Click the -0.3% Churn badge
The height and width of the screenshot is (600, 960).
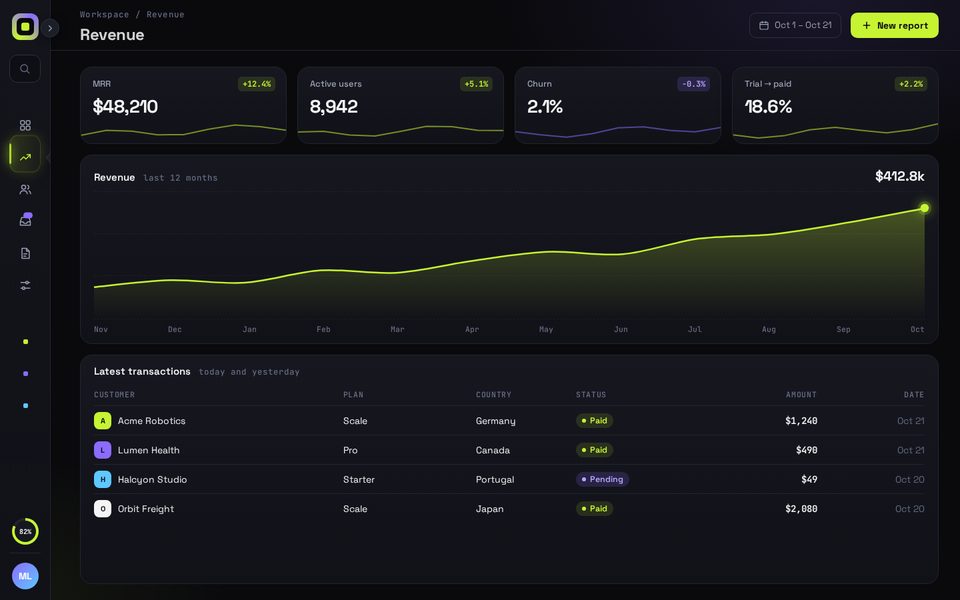click(694, 84)
